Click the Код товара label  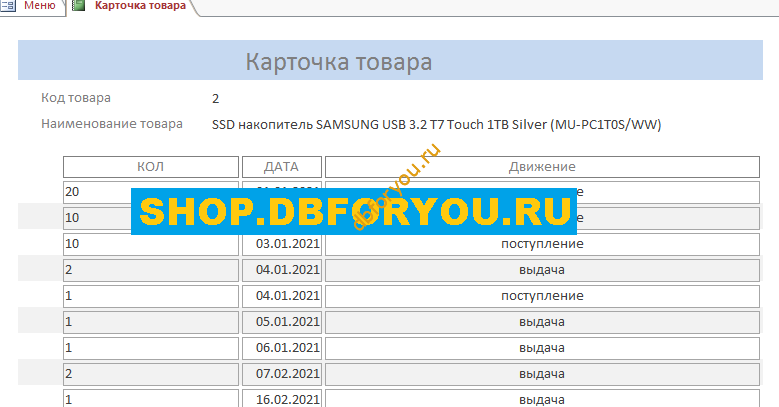tap(76, 98)
